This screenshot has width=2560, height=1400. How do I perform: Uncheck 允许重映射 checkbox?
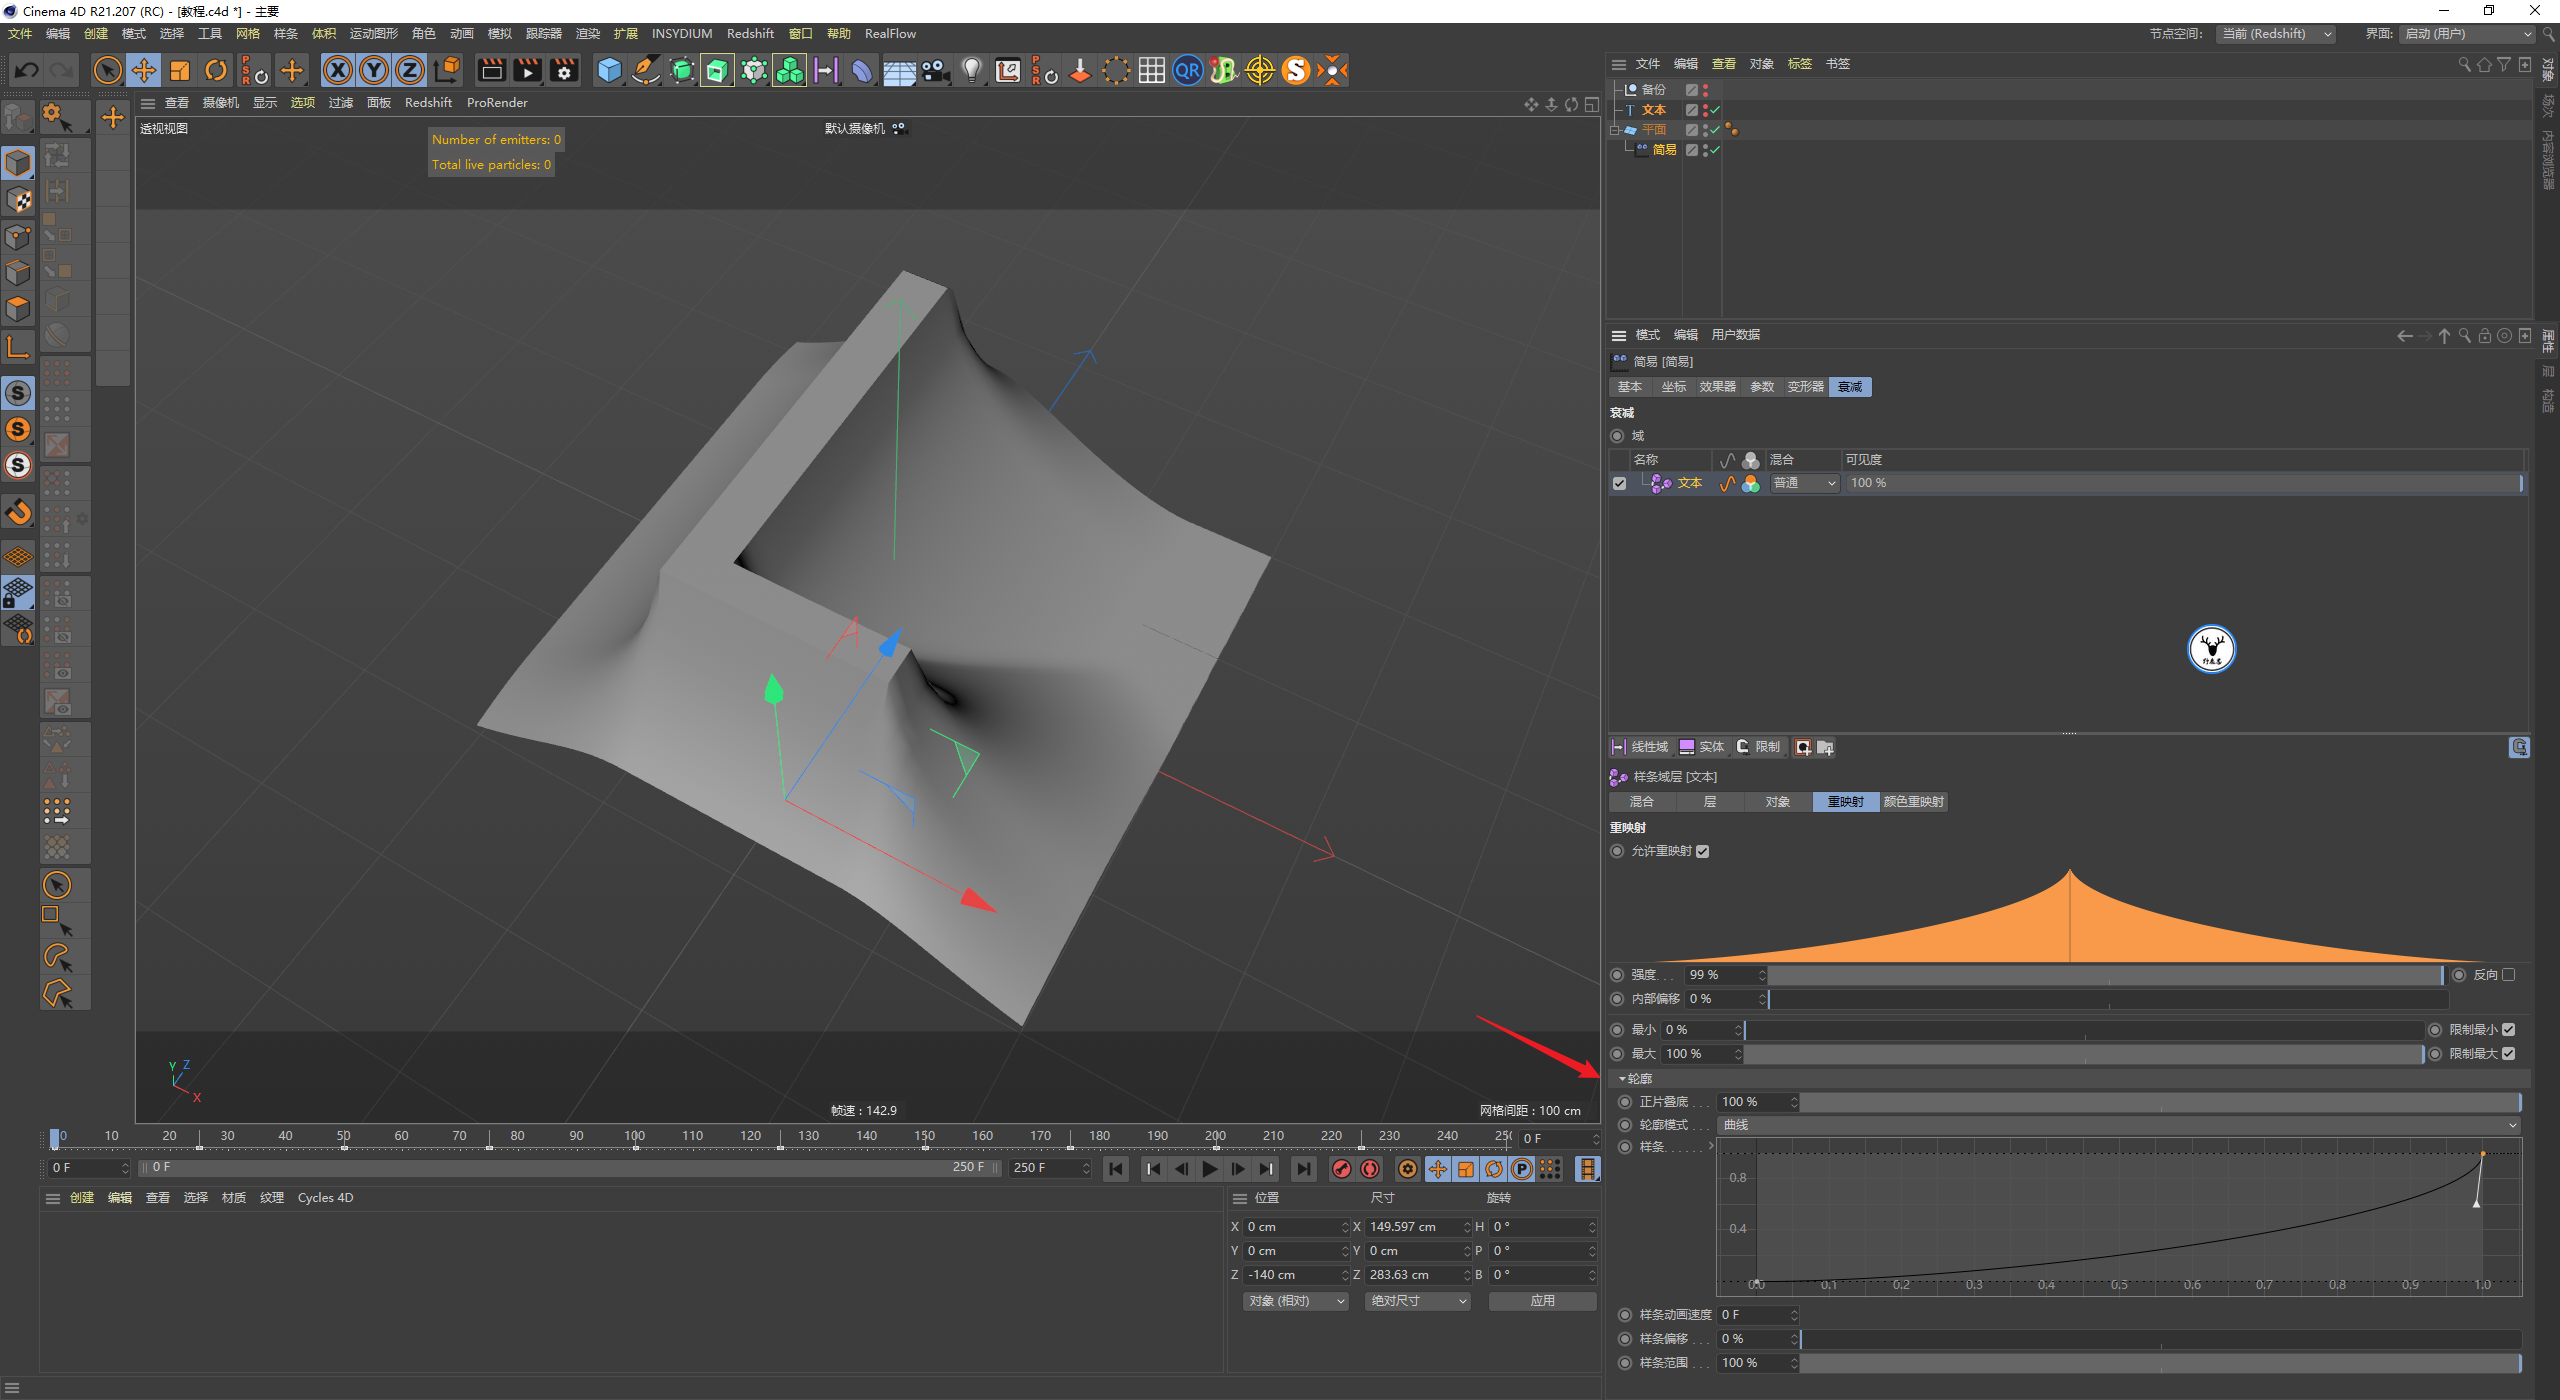[1703, 851]
